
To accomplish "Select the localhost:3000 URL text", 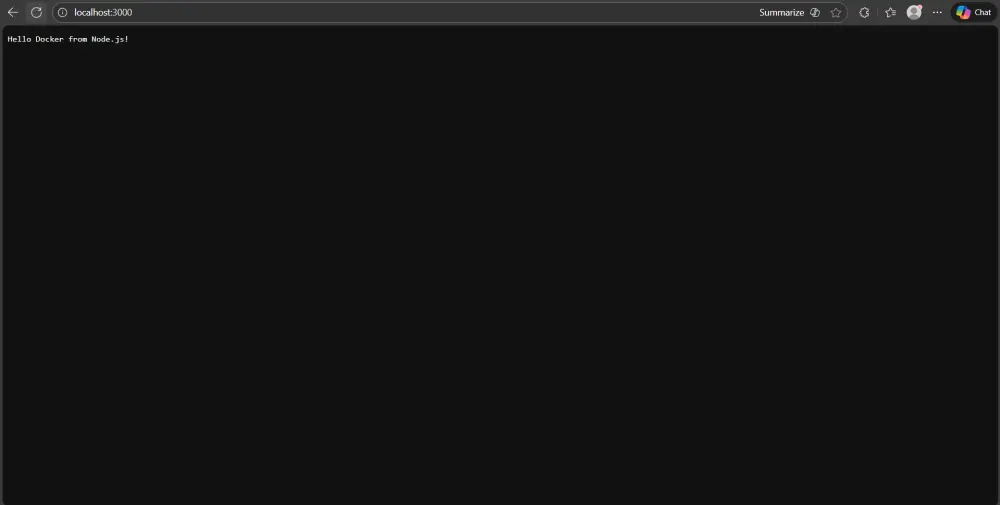I will click(103, 12).
